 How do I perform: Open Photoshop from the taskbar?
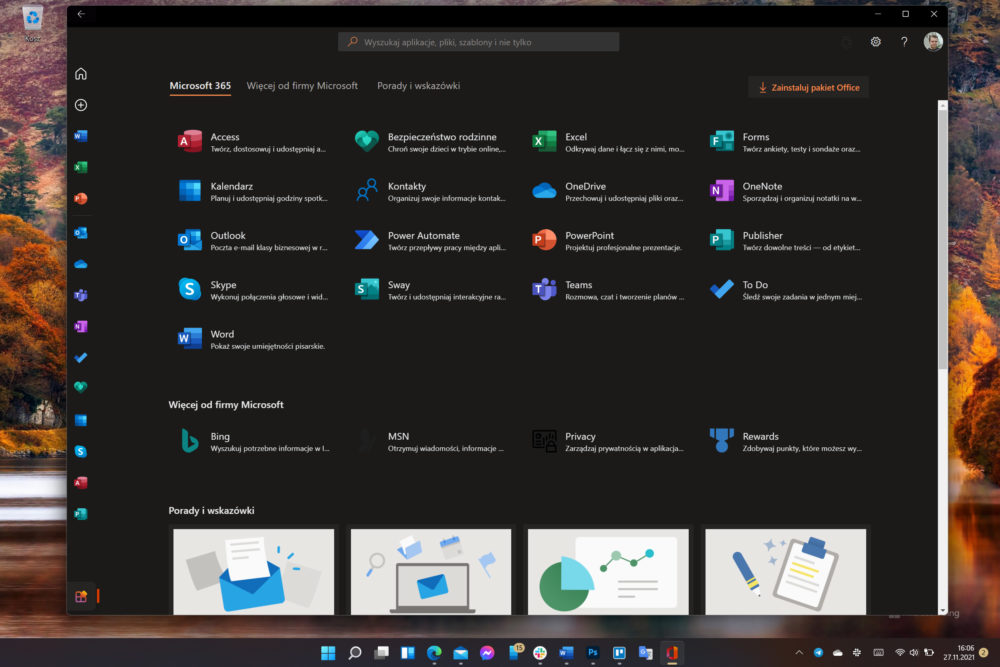pyautogui.click(x=592, y=653)
